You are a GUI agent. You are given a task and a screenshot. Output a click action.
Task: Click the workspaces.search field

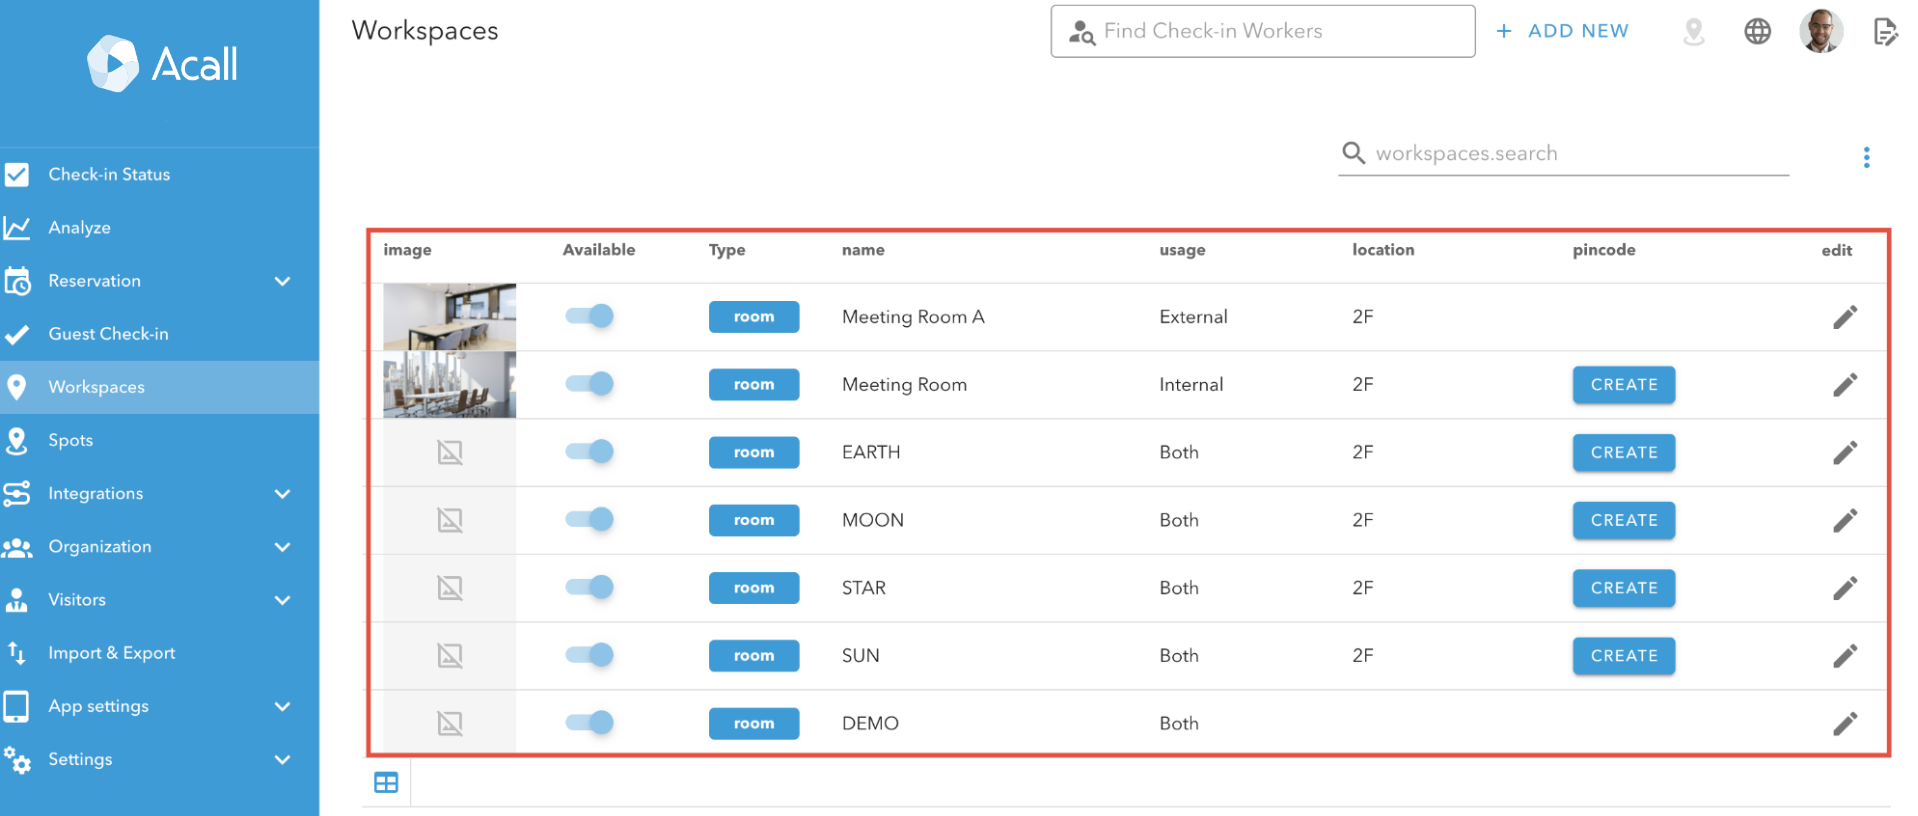point(1563,153)
